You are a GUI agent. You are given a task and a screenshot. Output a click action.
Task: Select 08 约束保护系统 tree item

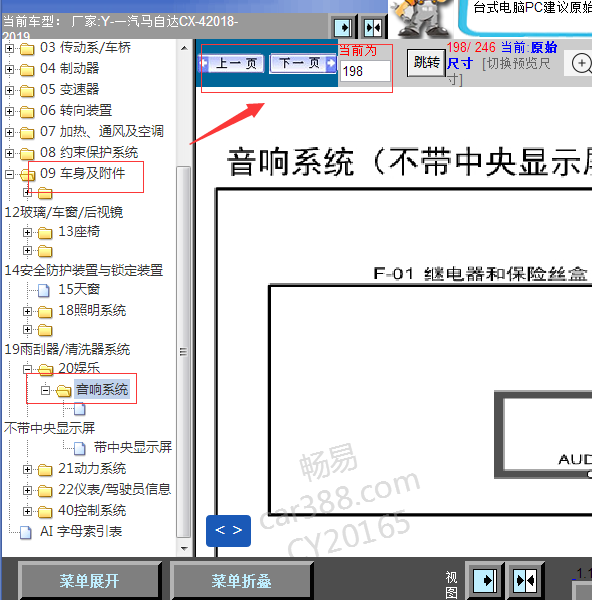point(89,152)
